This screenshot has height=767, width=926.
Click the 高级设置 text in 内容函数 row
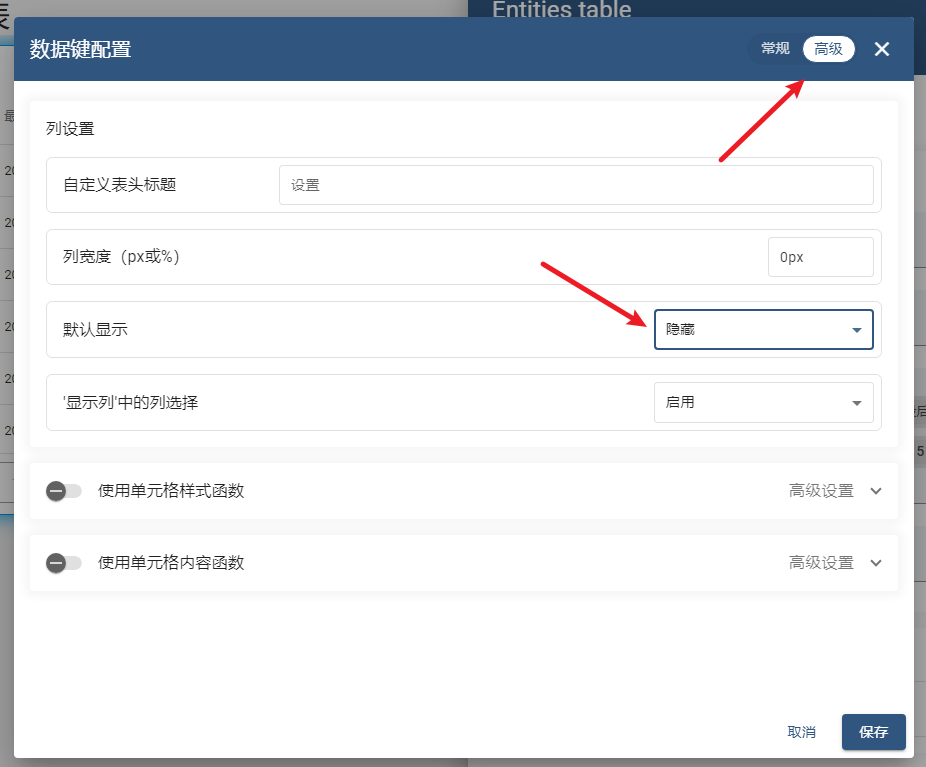(x=821, y=563)
